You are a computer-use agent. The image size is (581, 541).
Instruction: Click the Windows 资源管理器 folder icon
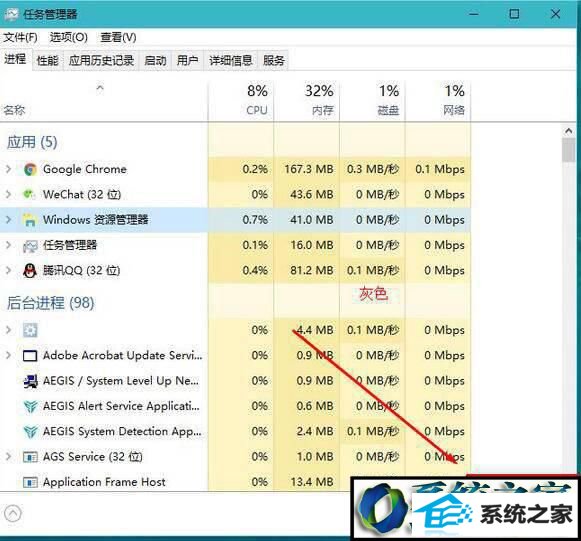[30, 220]
